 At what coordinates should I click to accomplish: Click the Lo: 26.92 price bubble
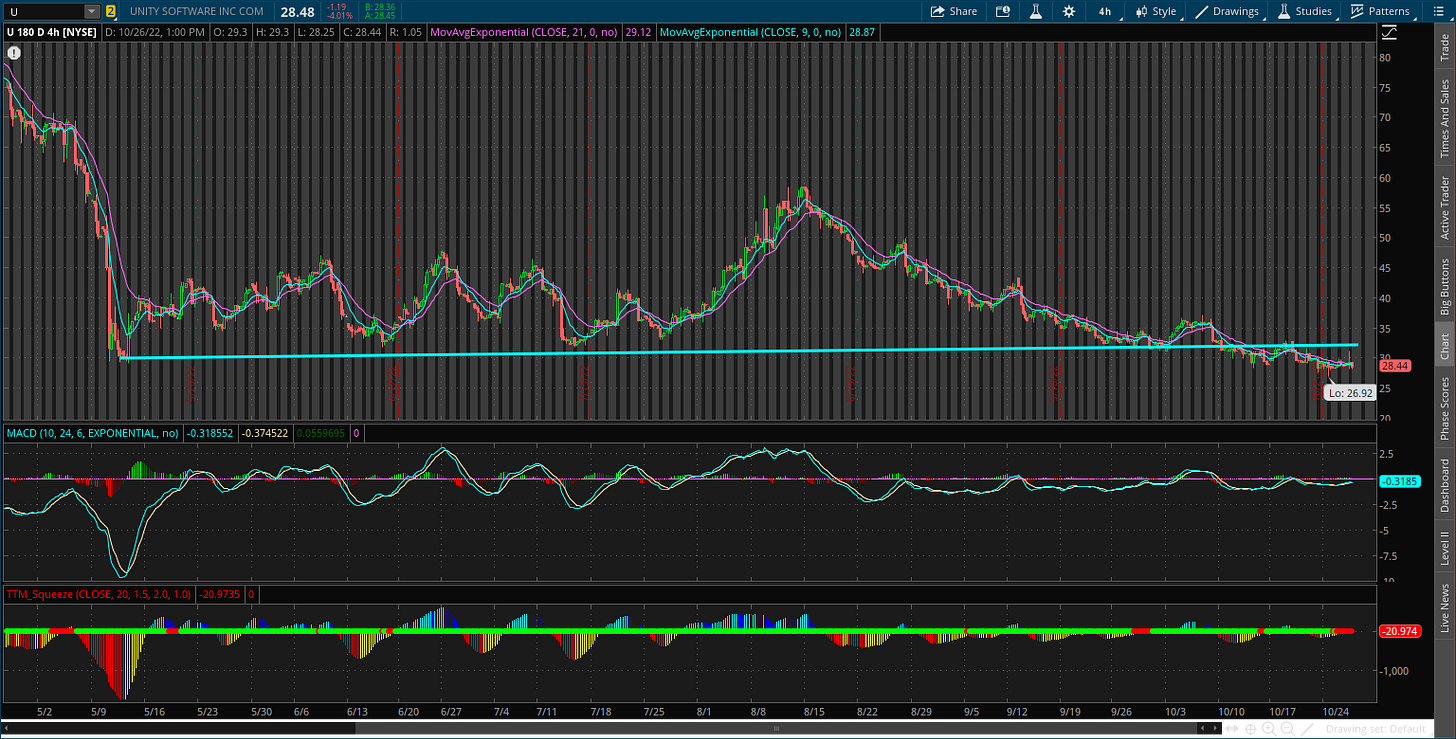1350,393
